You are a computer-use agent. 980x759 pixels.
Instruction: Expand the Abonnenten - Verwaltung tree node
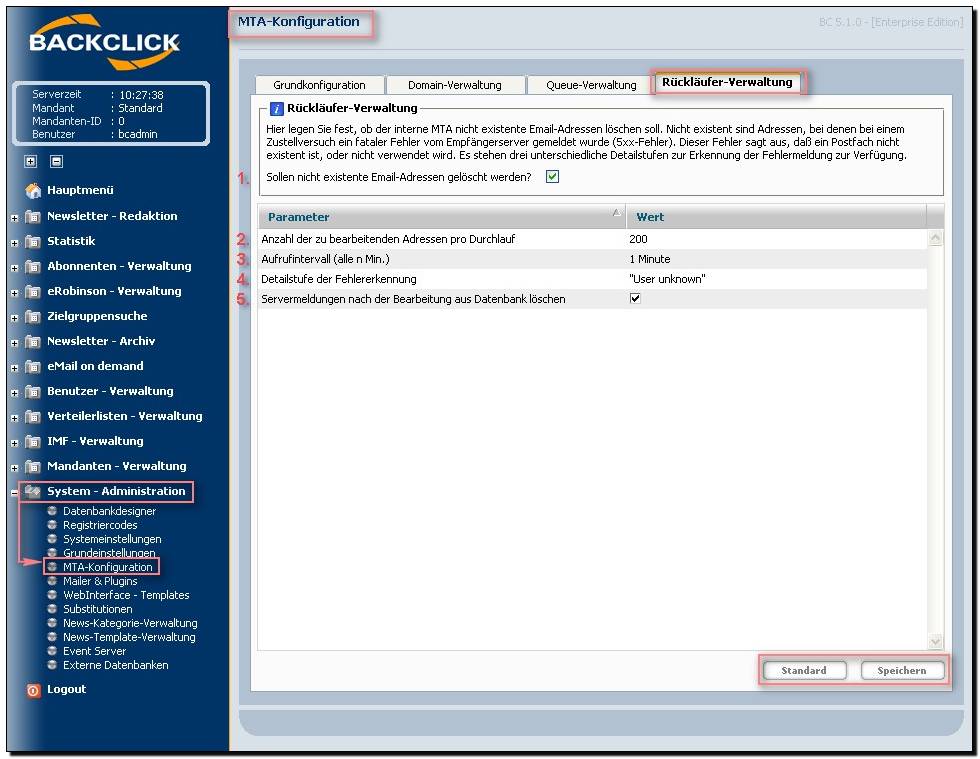(x=14, y=268)
